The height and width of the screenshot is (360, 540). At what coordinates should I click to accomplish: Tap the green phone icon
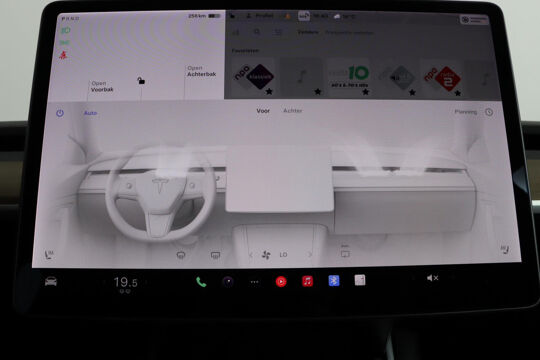201,282
